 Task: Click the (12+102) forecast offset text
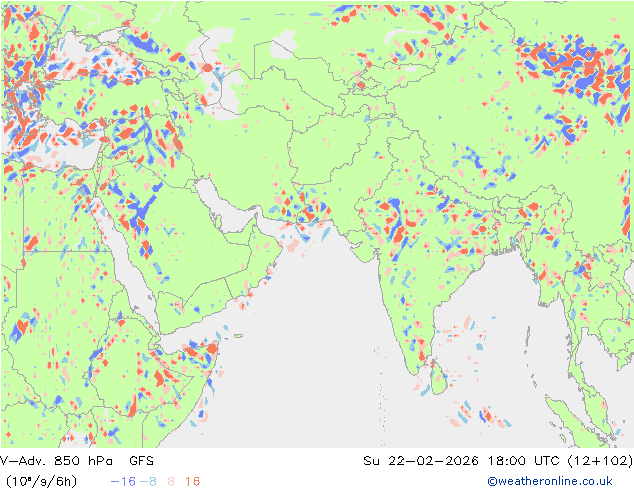point(600,460)
